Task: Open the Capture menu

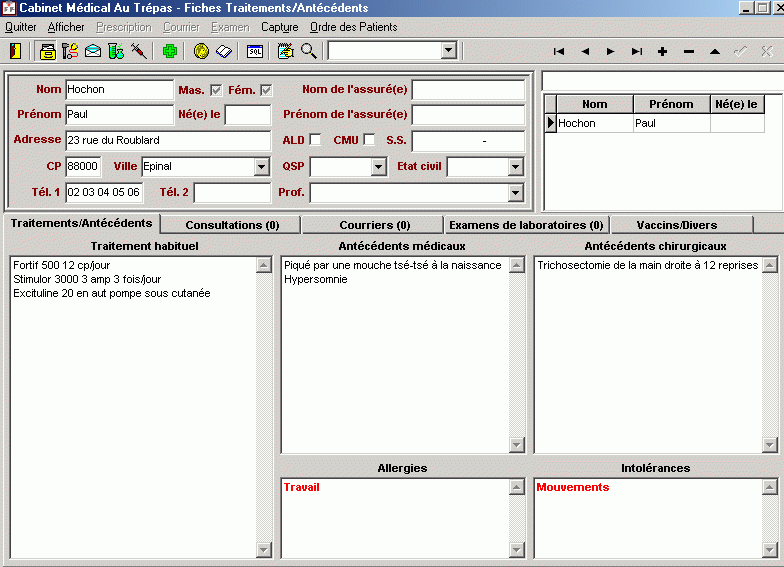Action: tap(280, 27)
